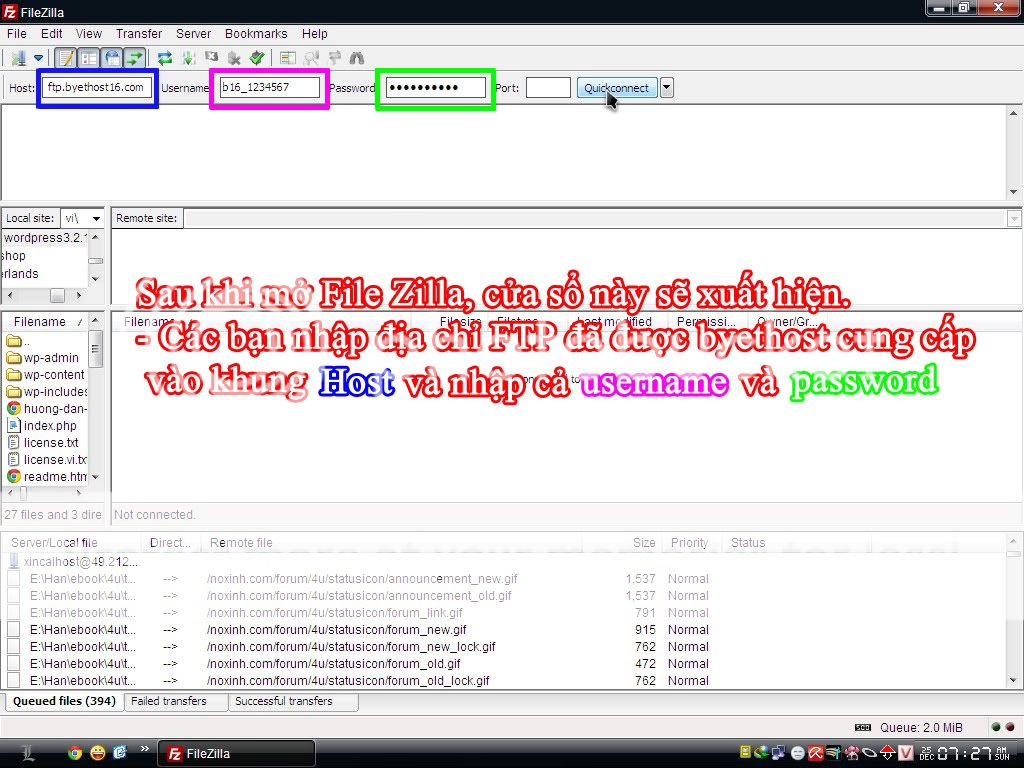Click the Queue: 2.0 MiB status text
The height and width of the screenshot is (768, 1024).
tap(921, 728)
